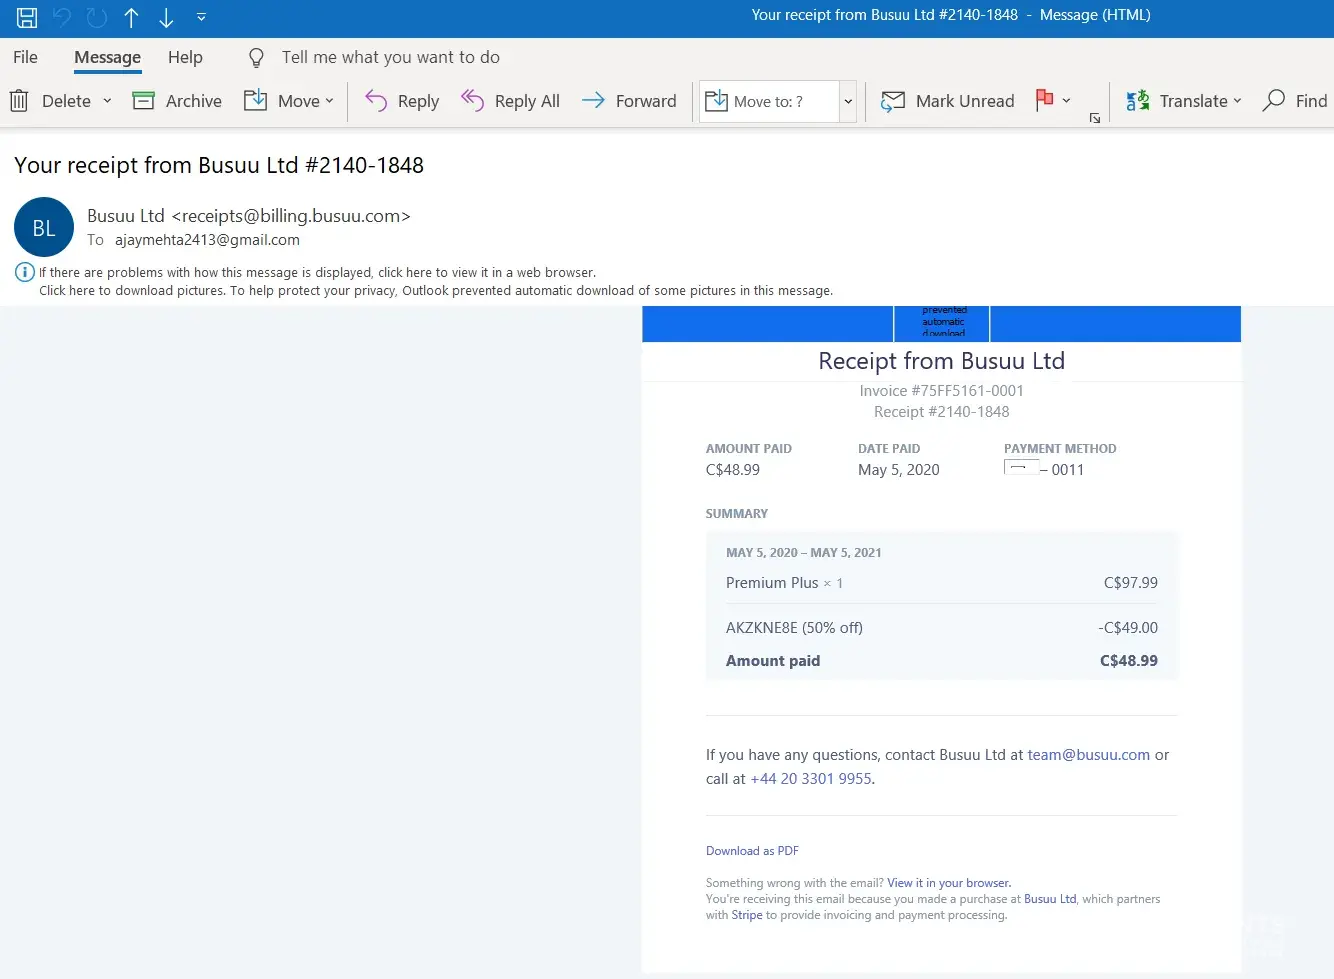The height and width of the screenshot is (979, 1334).
Task: Click the Save icon in title bar
Action: click(27, 17)
